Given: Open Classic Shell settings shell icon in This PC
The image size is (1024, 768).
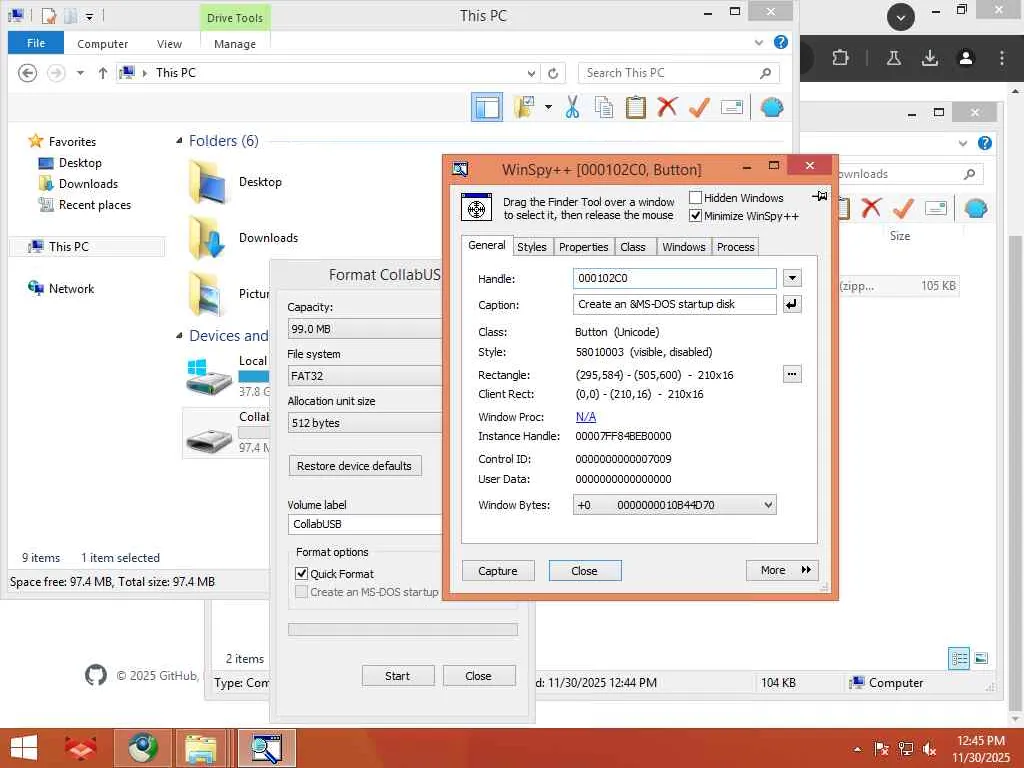Looking at the screenshot, I should point(771,107).
